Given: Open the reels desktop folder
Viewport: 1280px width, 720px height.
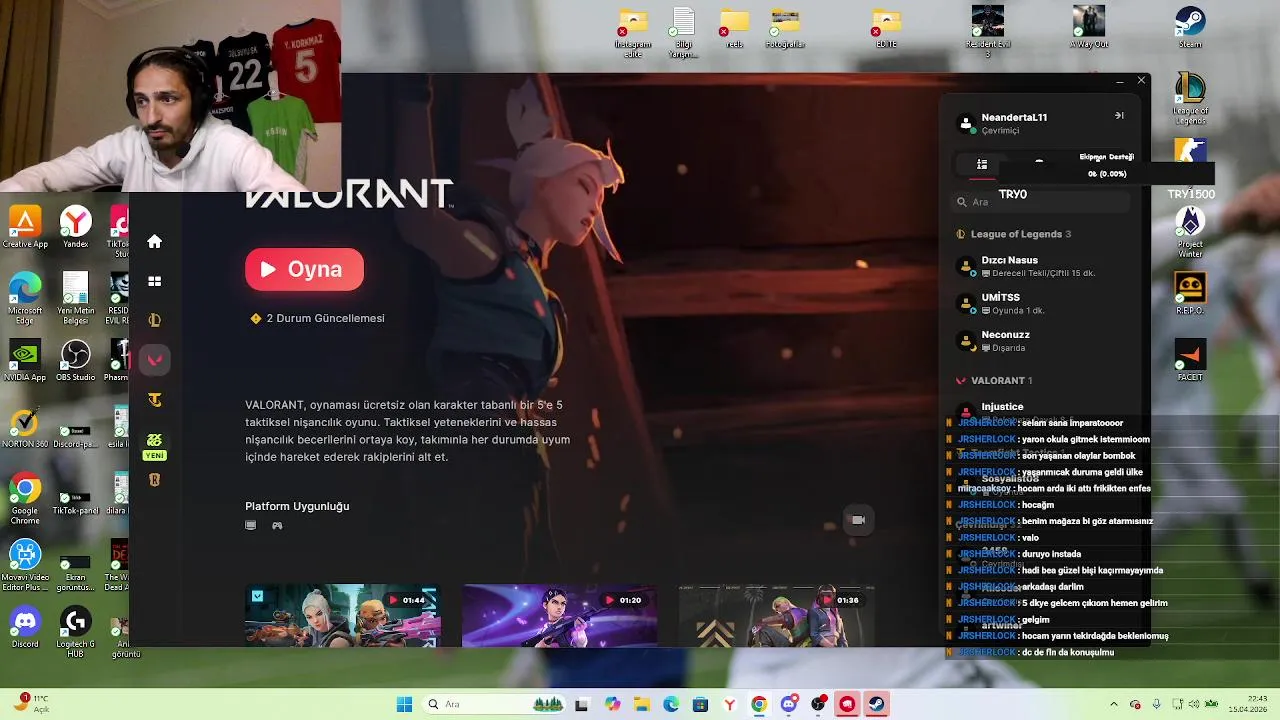Looking at the screenshot, I should tap(735, 27).
